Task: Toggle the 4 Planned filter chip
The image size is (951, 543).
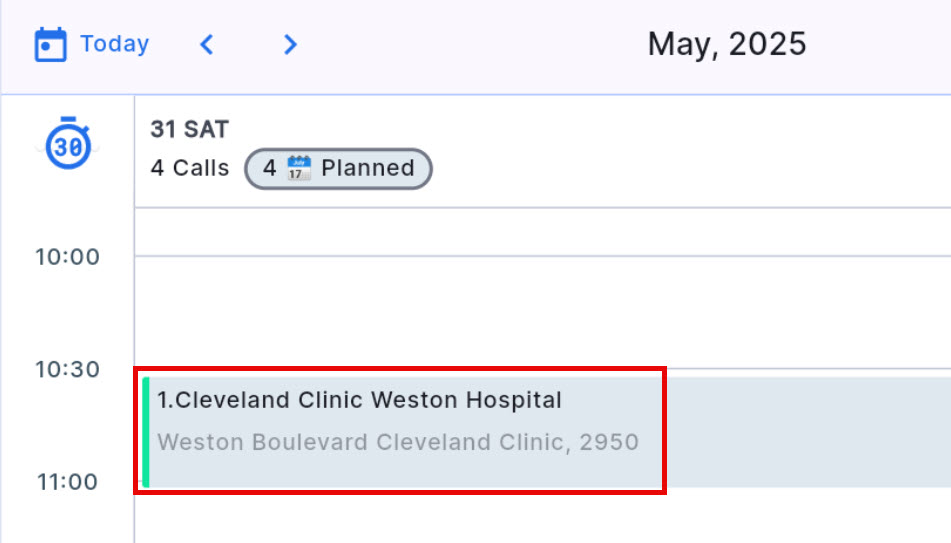Action: [338, 168]
